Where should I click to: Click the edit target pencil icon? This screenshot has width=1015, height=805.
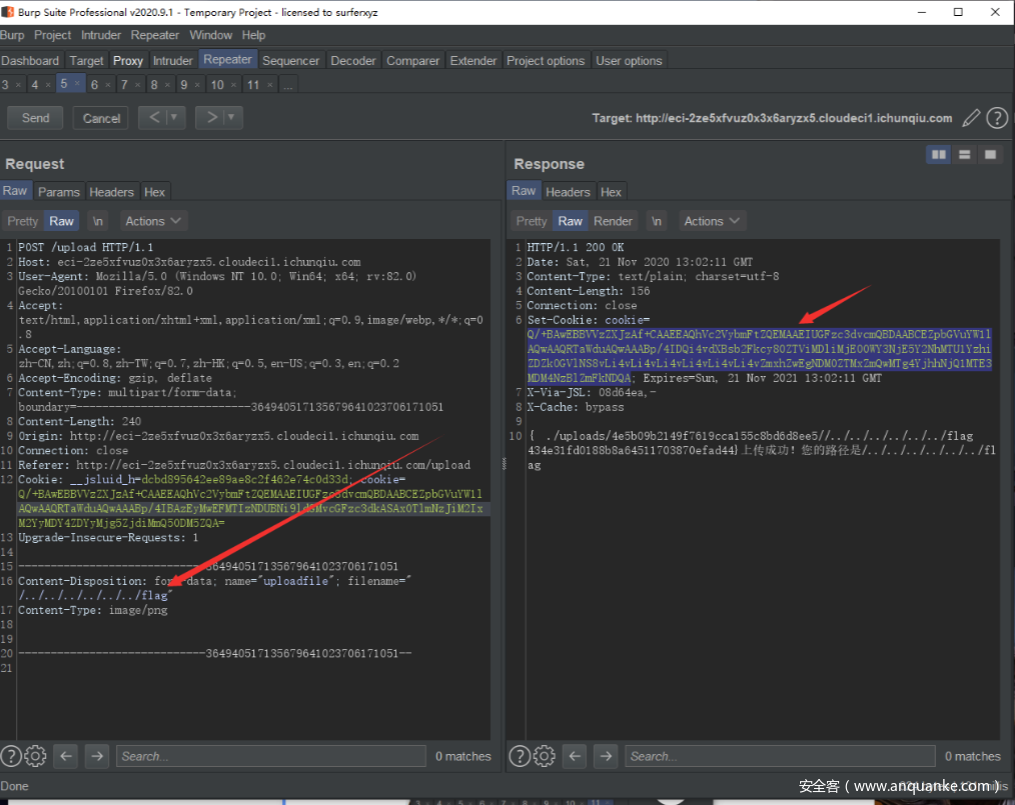tap(970, 118)
